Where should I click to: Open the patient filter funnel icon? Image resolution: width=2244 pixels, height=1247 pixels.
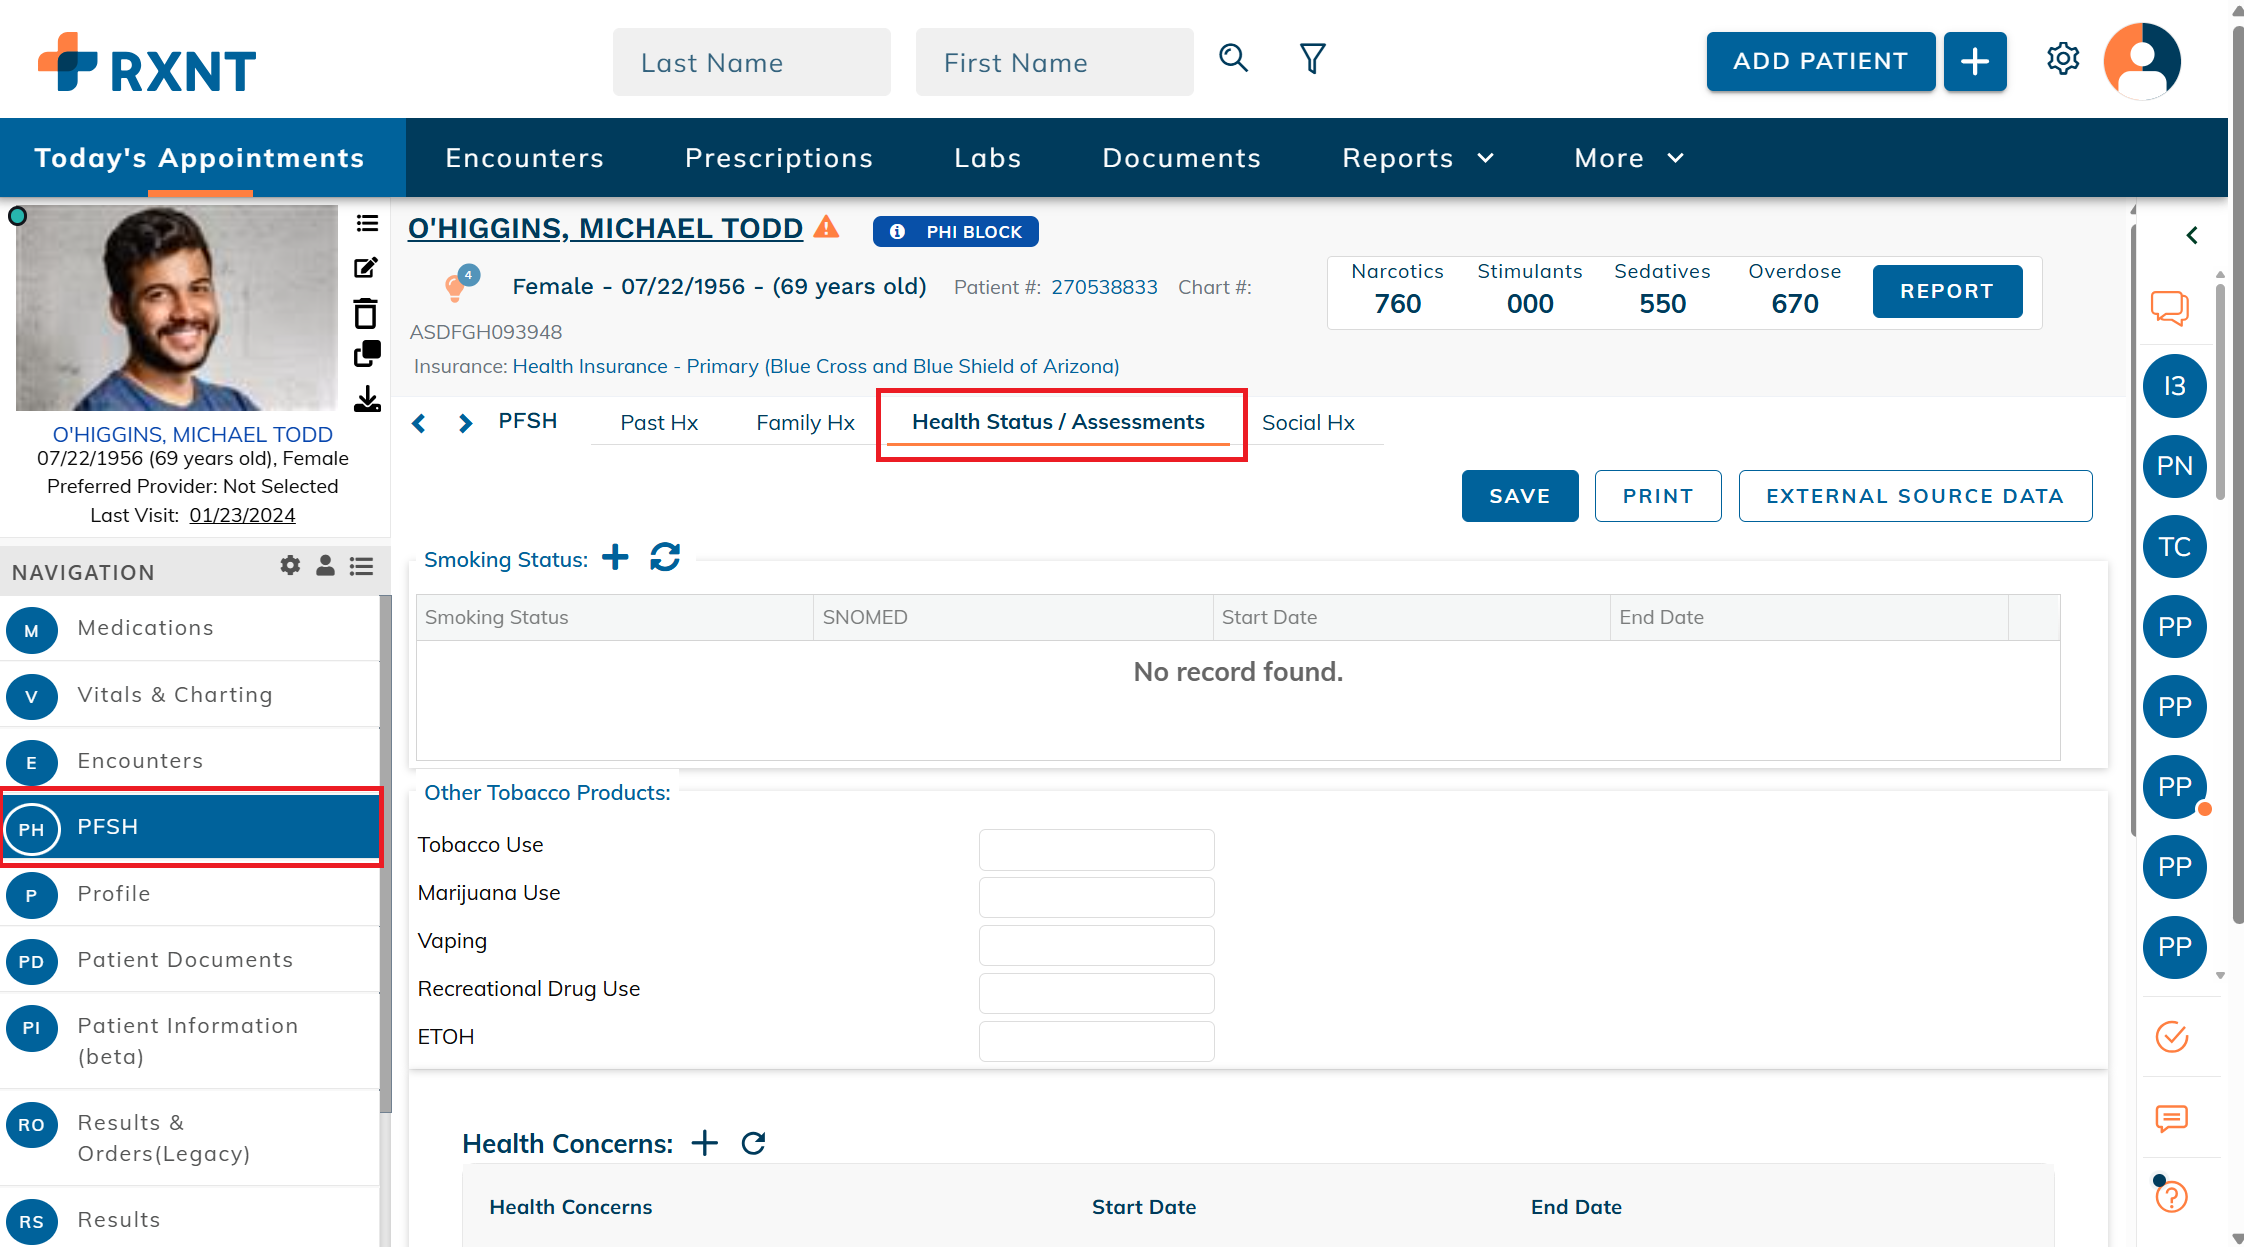pos(1312,59)
